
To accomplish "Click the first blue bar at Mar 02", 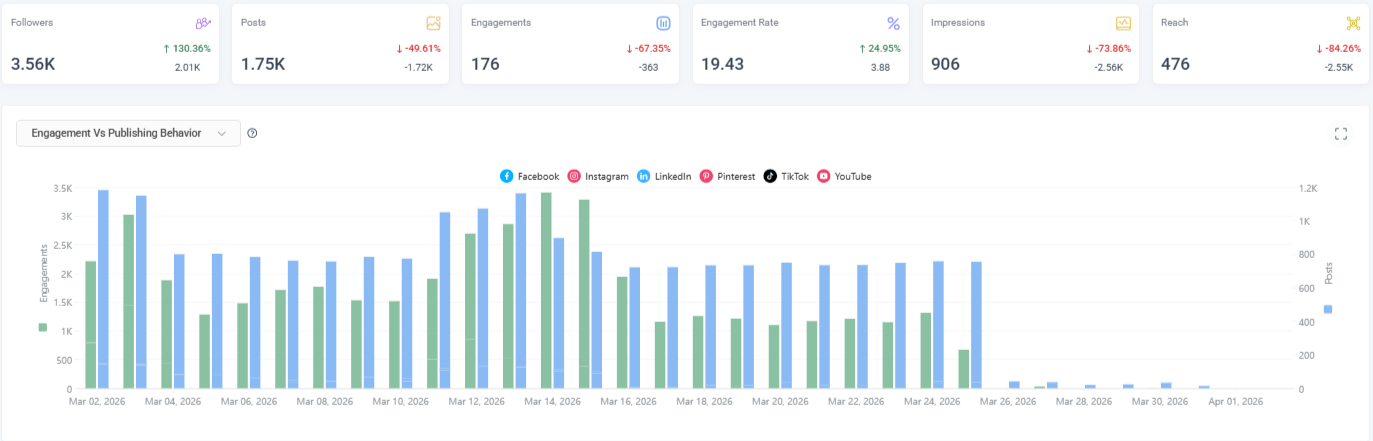I will pyautogui.click(x=103, y=289).
